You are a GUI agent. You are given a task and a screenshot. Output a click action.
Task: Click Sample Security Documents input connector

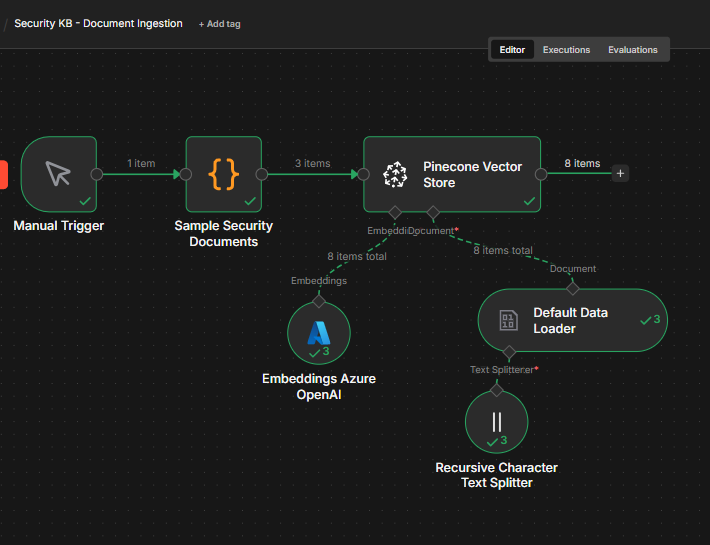point(186,174)
